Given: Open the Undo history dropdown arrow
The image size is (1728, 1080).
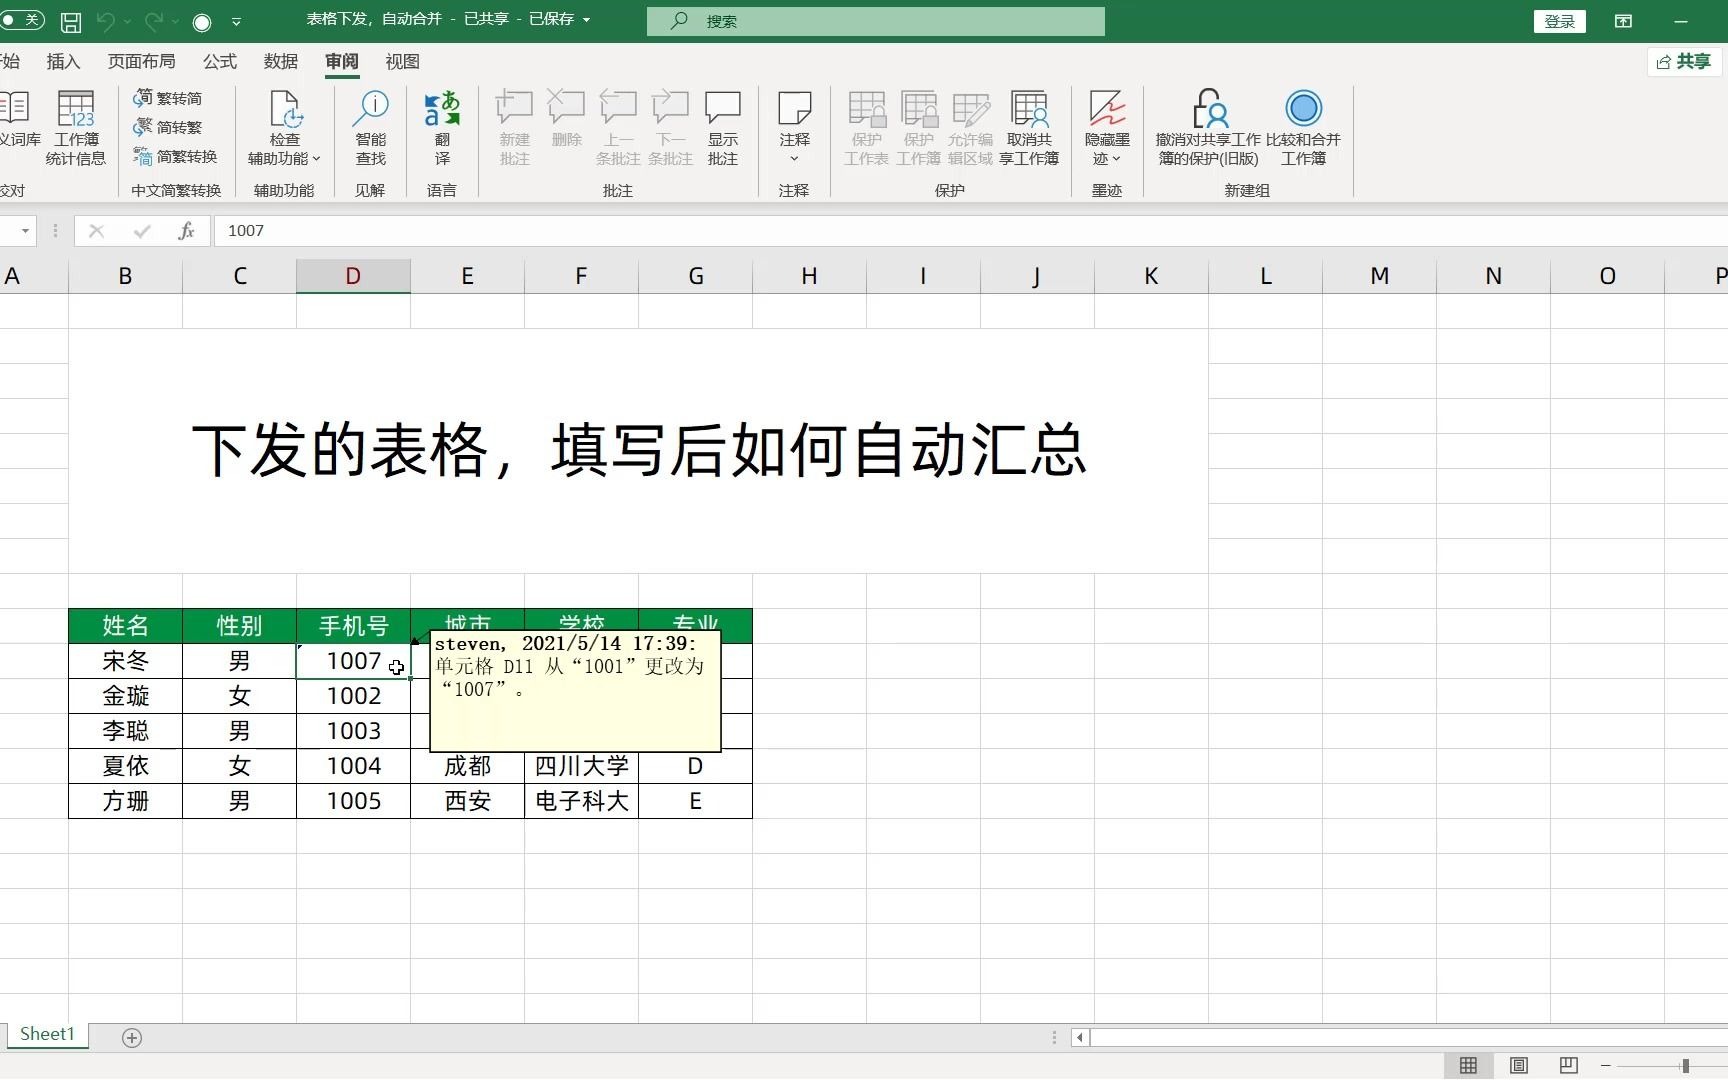Looking at the screenshot, I should pyautogui.click(x=127, y=21).
